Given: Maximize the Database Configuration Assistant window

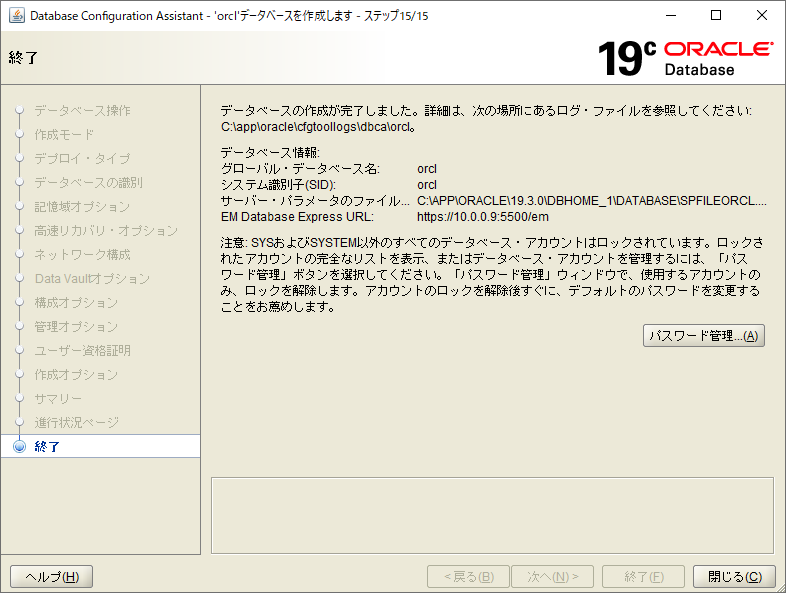Looking at the screenshot, I should coord(716,16).
